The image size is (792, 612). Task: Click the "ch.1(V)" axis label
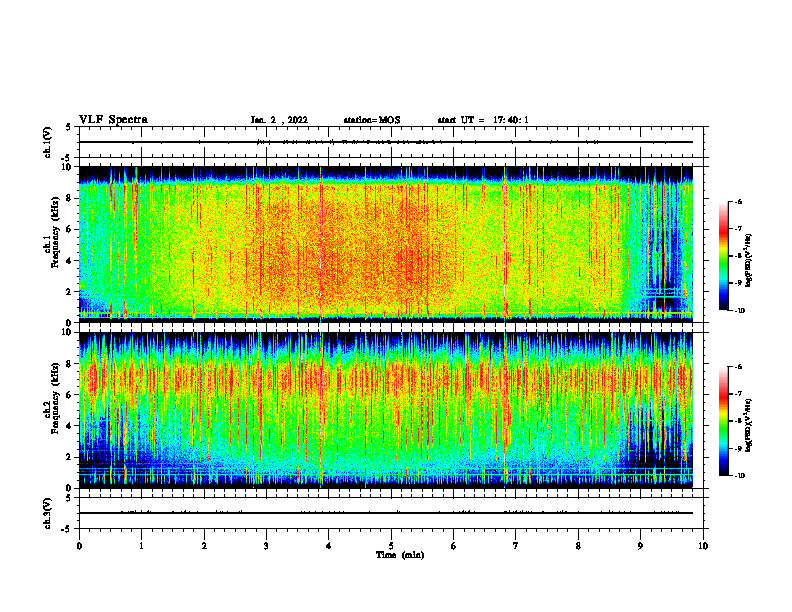click(x=48, y=142)
